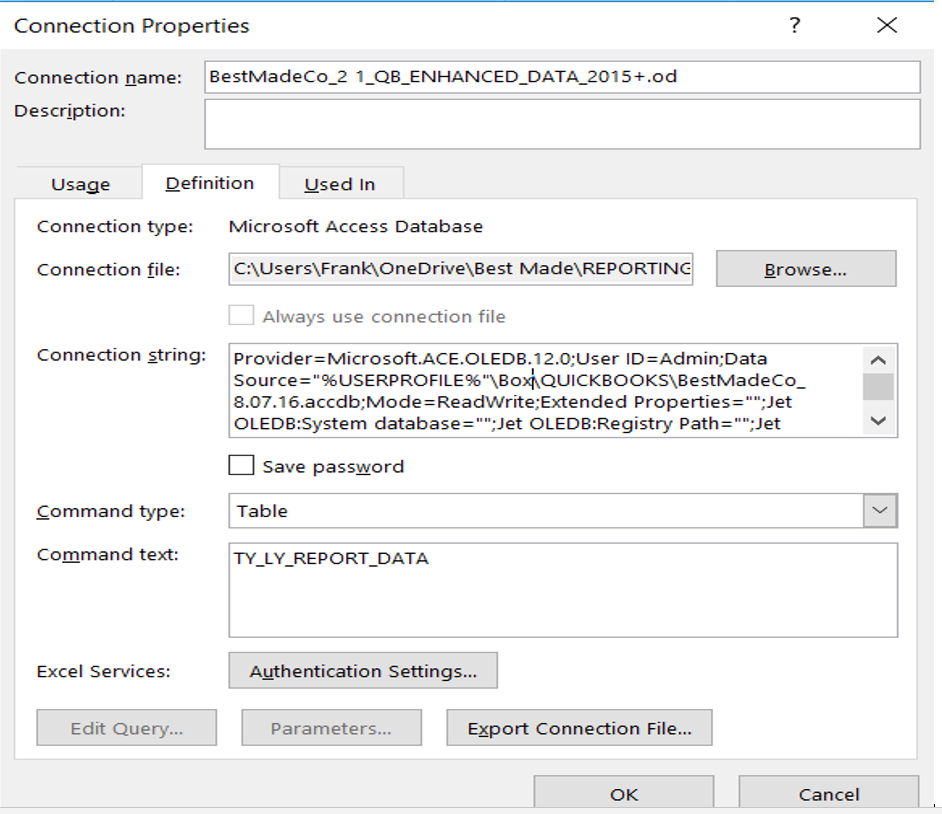Click the connection string scrollbar thumb
The image size is (942, 814).
click(x=878, y=386)
